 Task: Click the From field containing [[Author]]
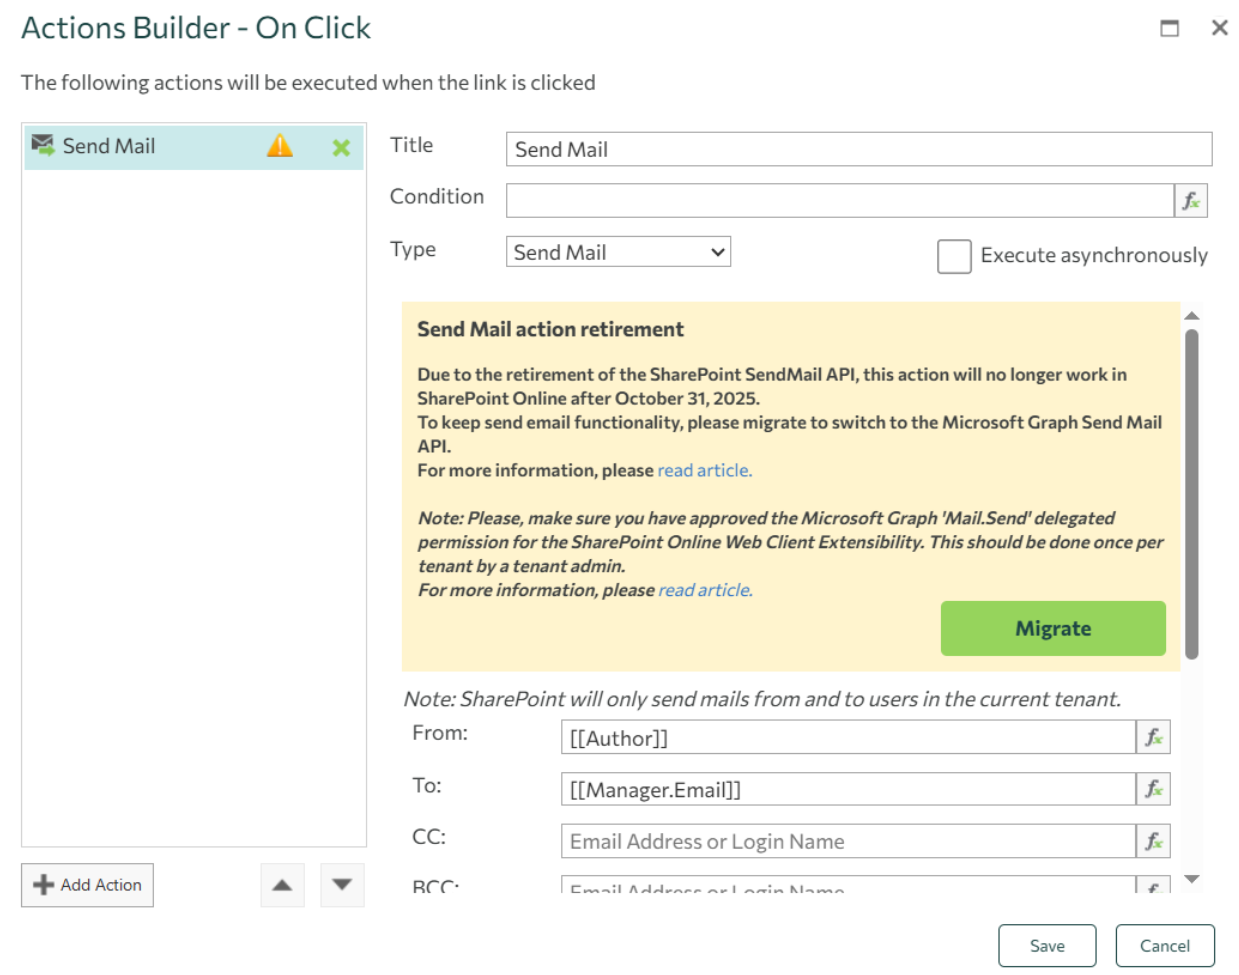click(x=848, y=738)
